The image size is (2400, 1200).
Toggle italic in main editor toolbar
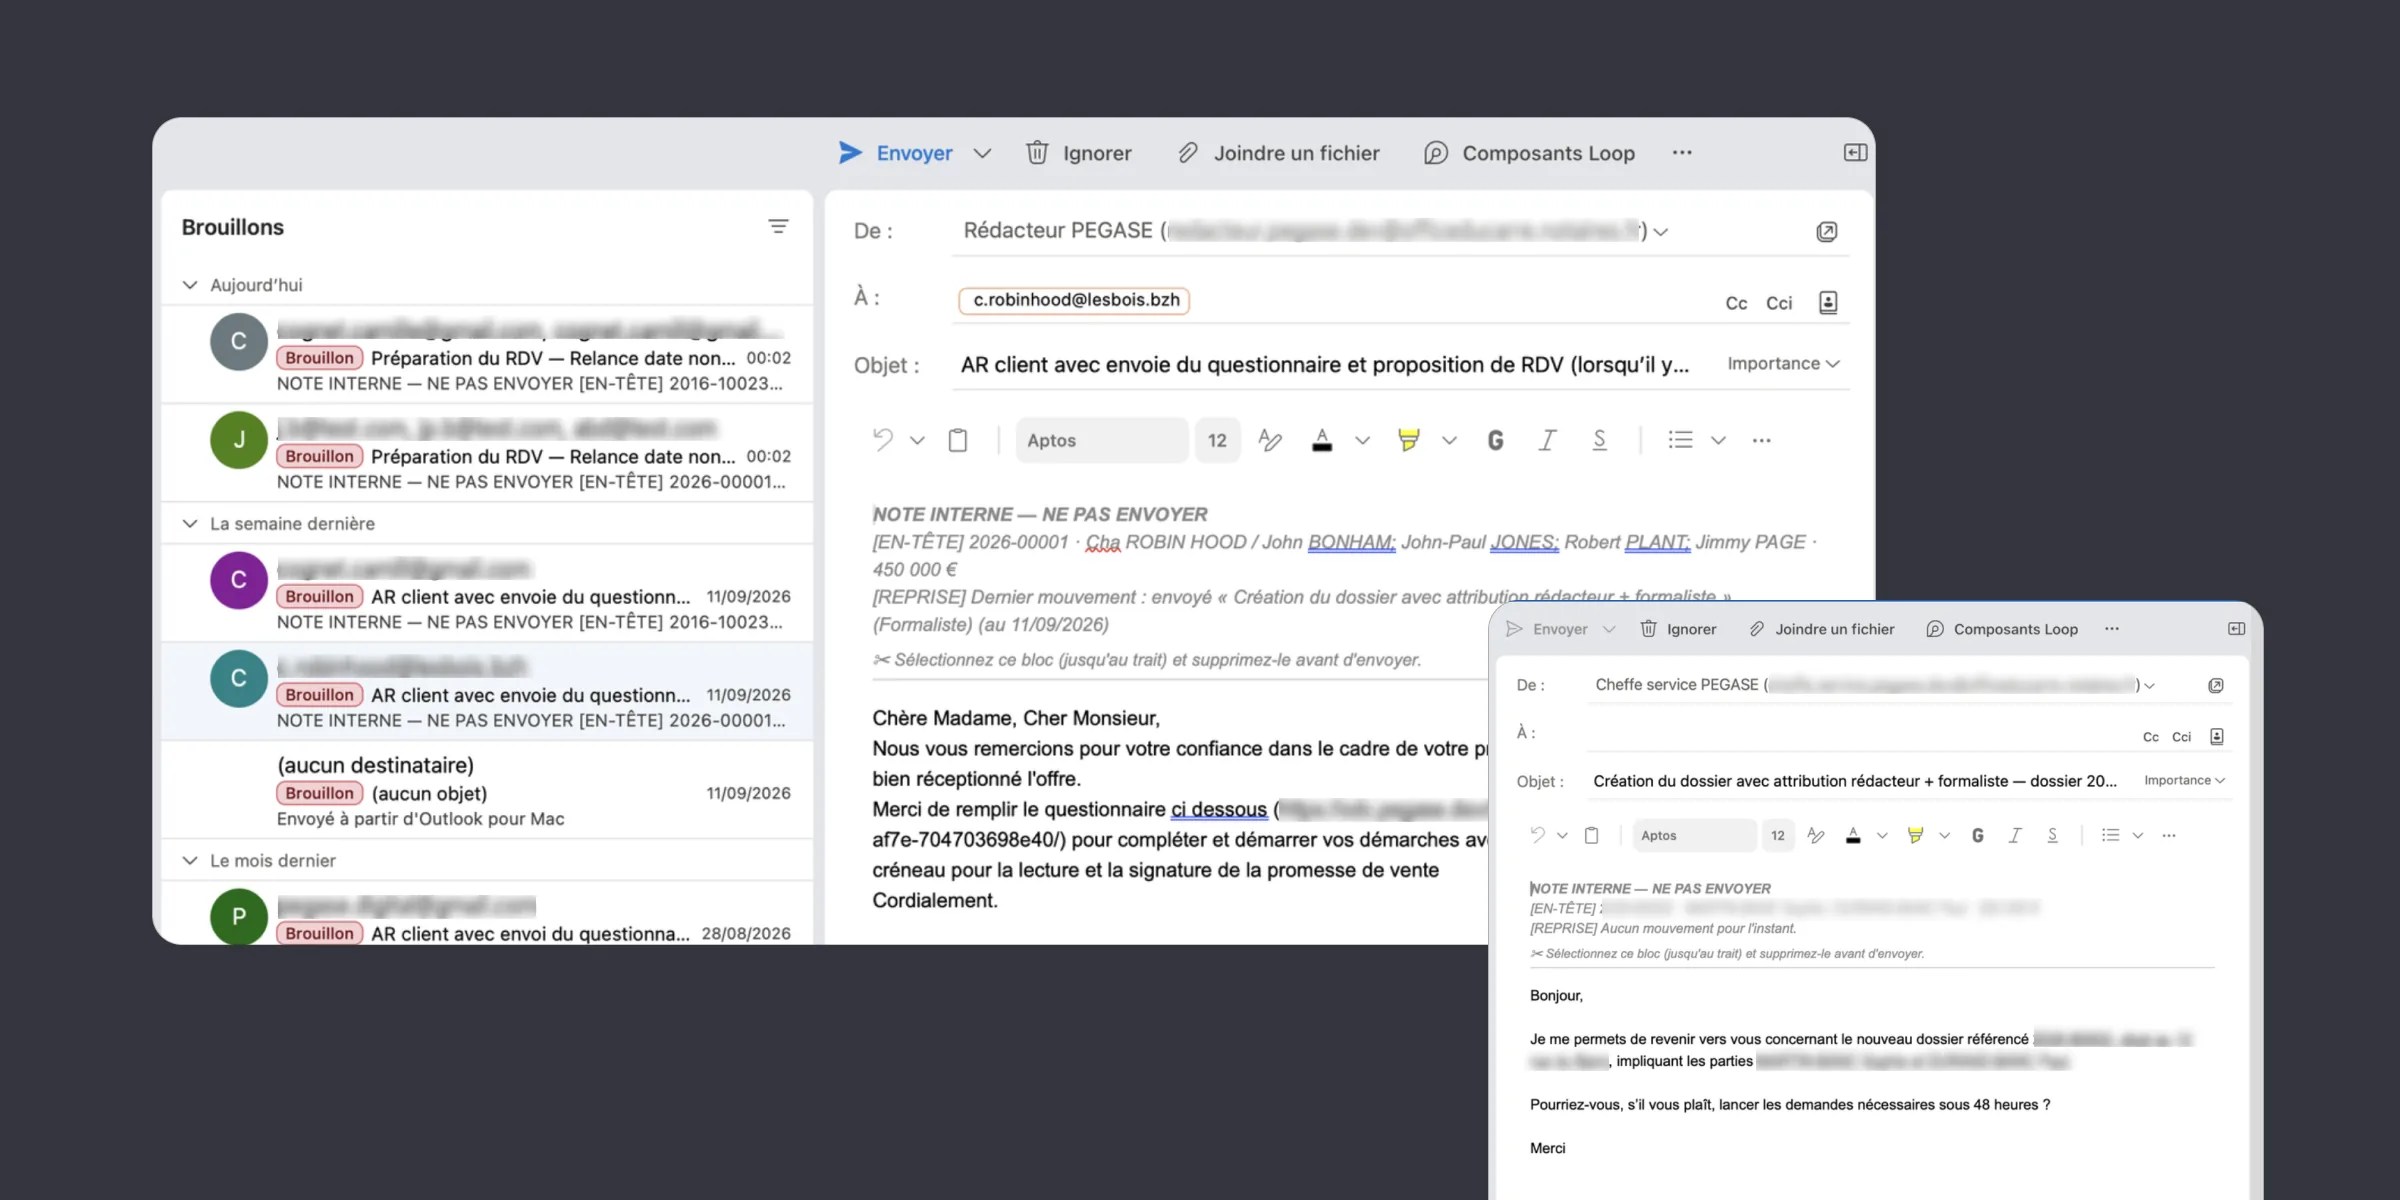tap(1547, 440)
